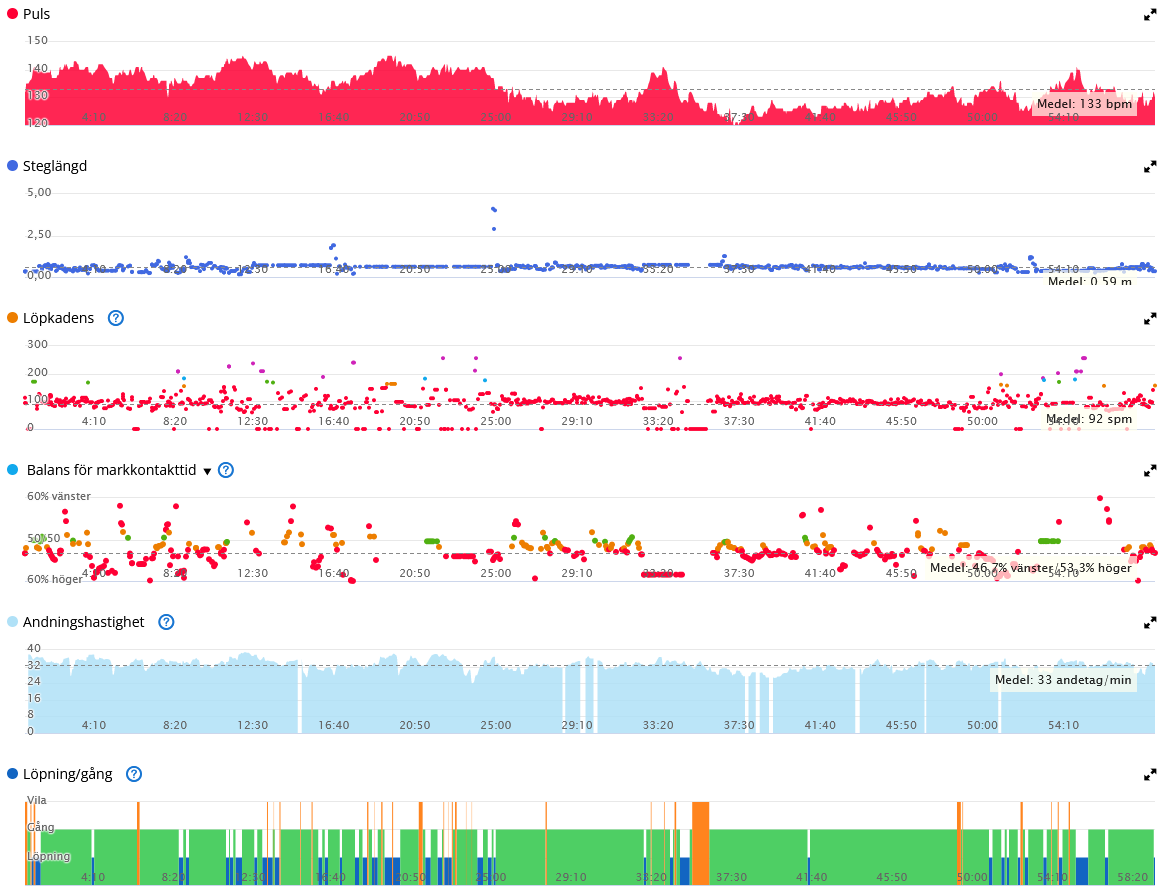Expand the Balans för markkontakttid chart fullscreen

coord(1150,471)
